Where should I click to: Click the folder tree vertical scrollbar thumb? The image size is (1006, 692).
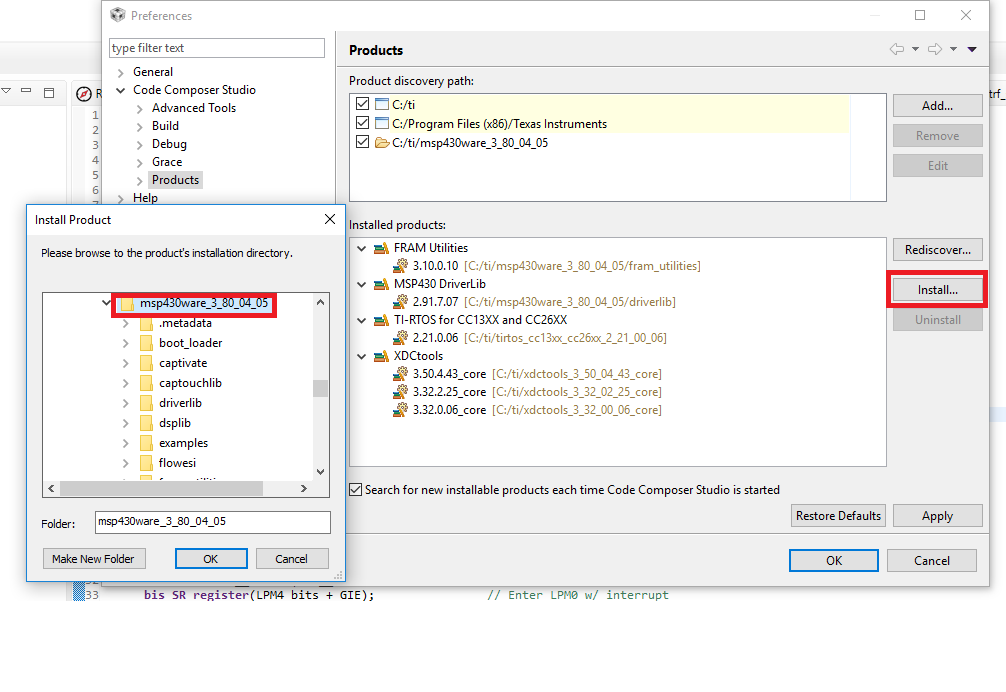(320, 388)
